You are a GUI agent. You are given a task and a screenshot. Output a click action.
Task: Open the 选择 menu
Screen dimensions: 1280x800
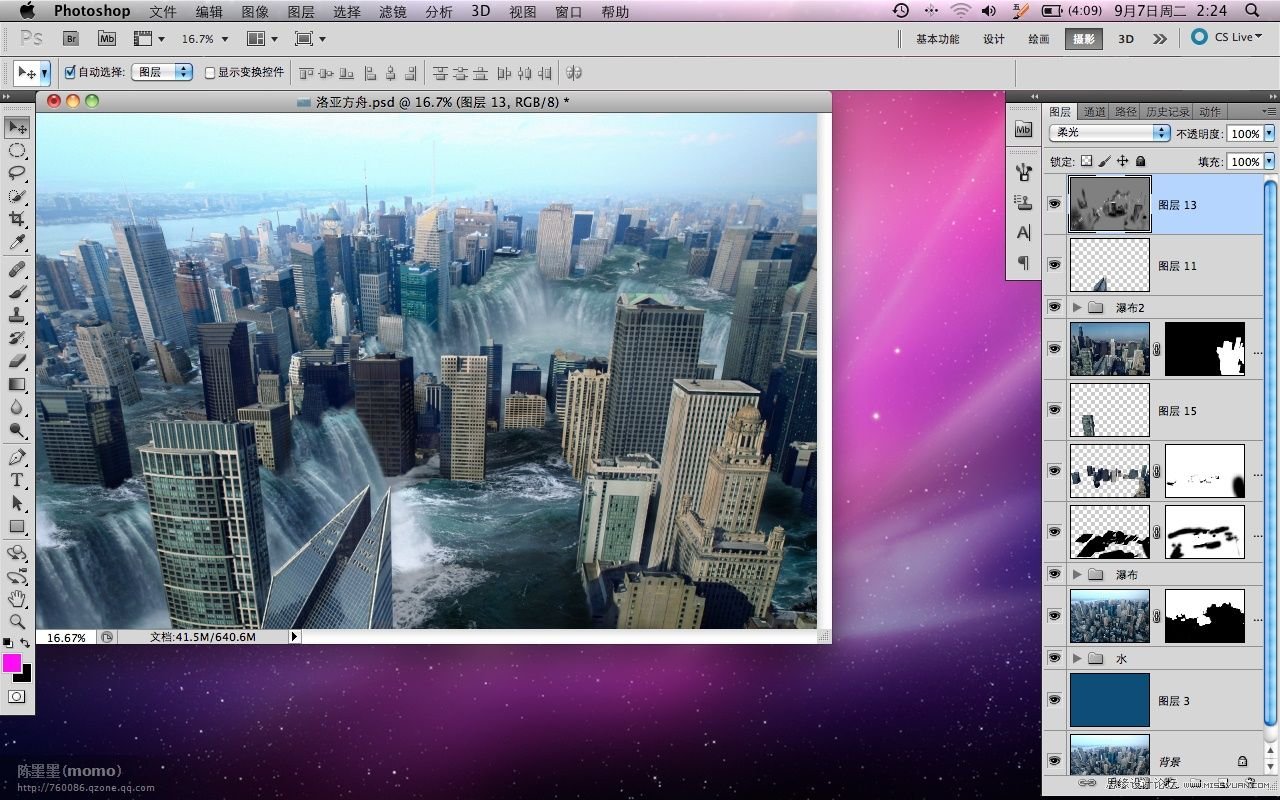click(347, 11)
